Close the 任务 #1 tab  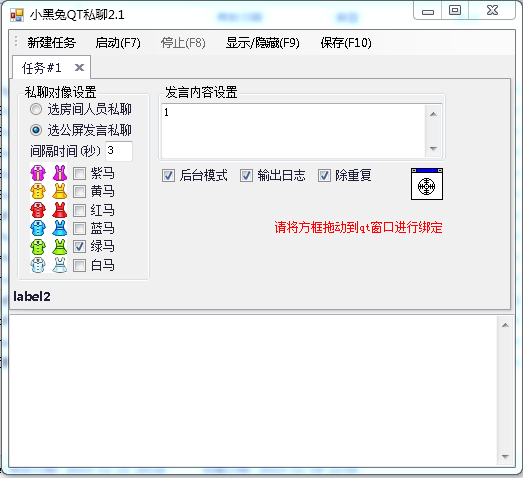coord(79,68)
